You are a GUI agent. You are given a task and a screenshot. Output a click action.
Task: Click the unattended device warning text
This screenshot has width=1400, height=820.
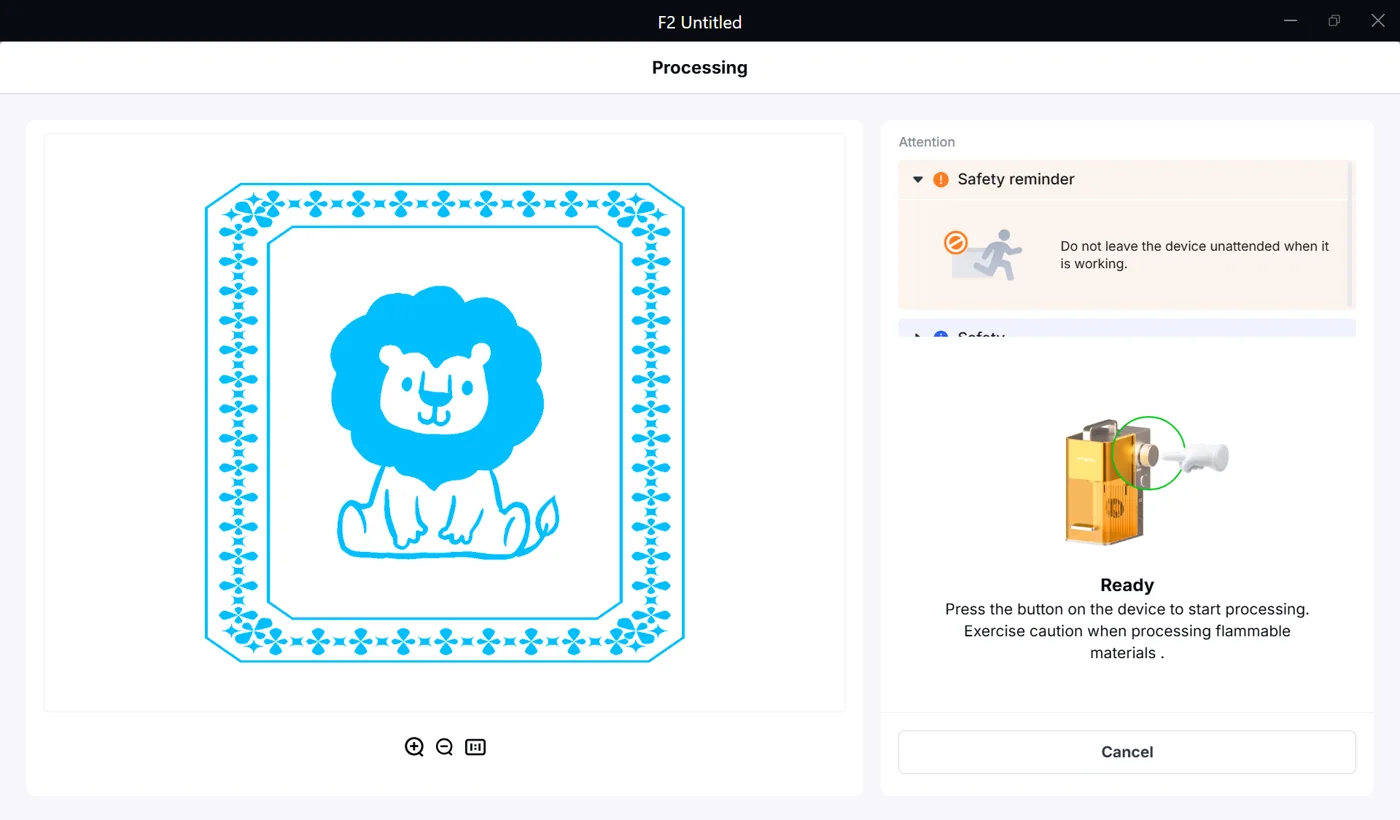tap(1195, 255)
